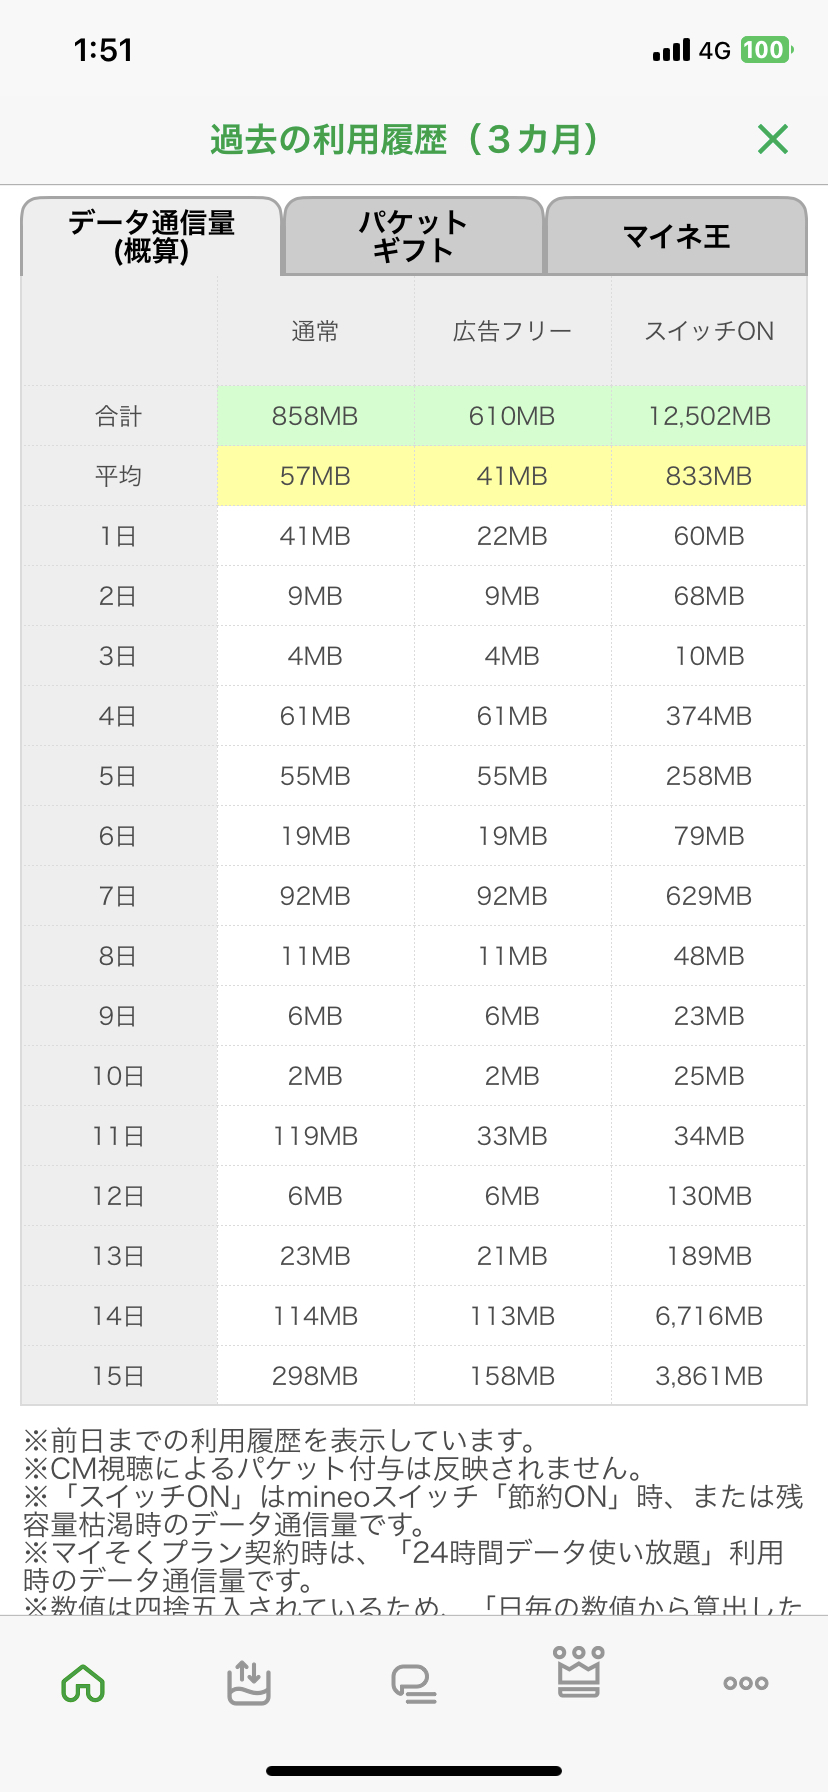Screen dimensions: 828x1792
Task: Tap the 通常 column header
Action: pyautogui.click(x=315, y=331)
